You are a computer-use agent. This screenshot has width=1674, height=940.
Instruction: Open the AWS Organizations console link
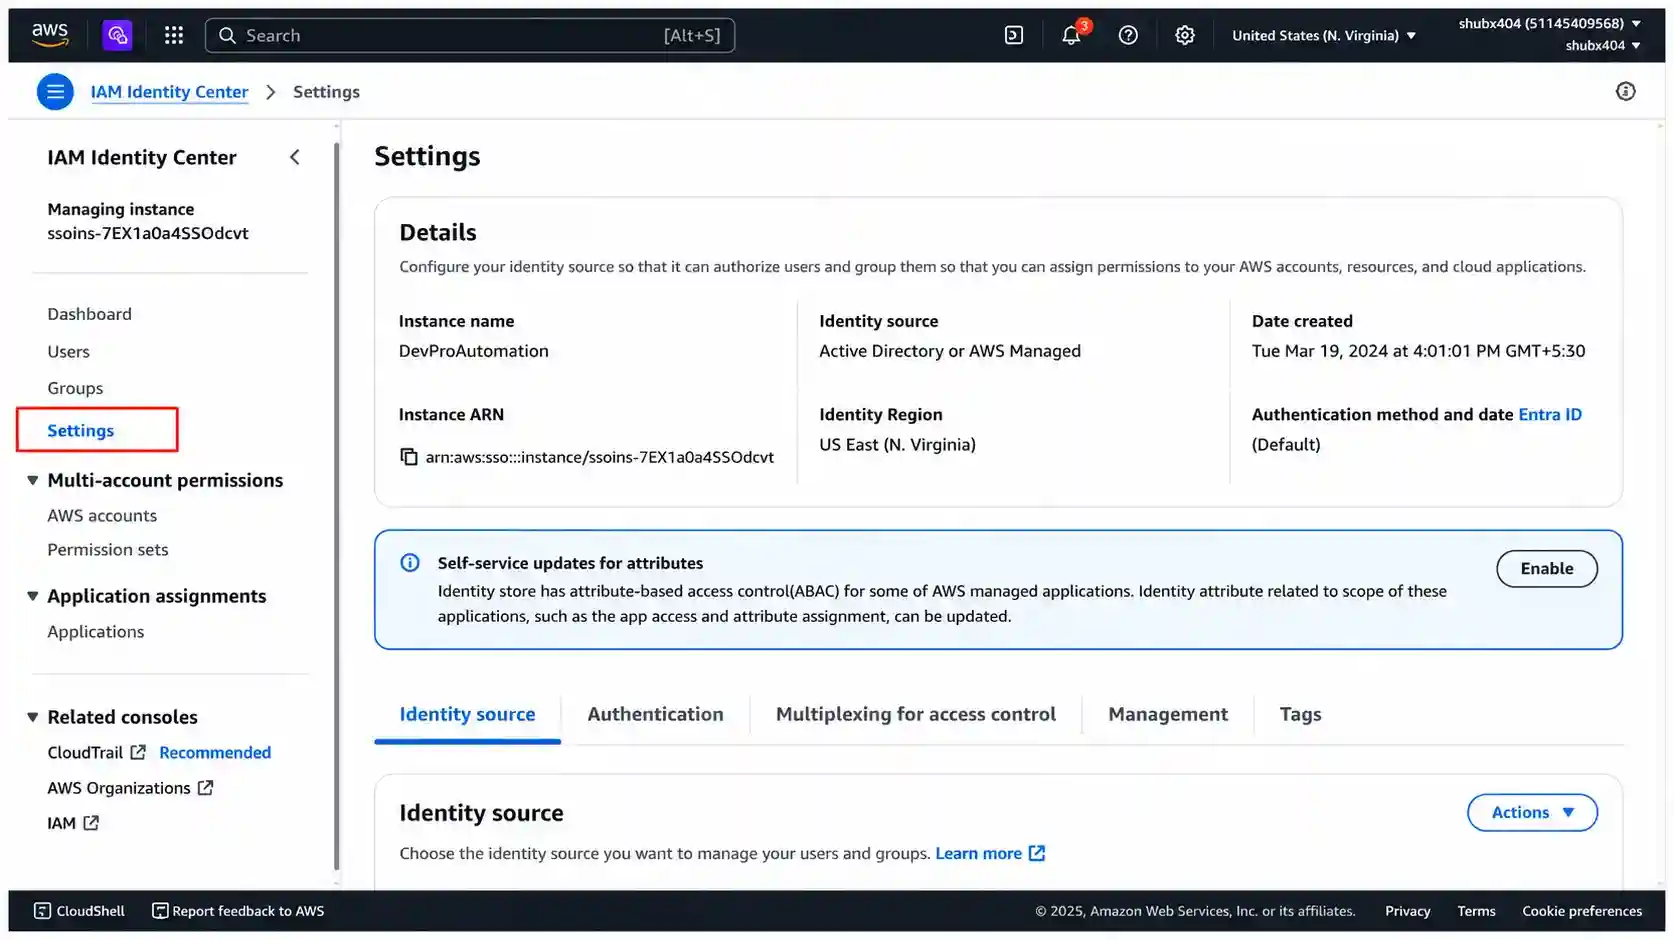tap(119, 788)
